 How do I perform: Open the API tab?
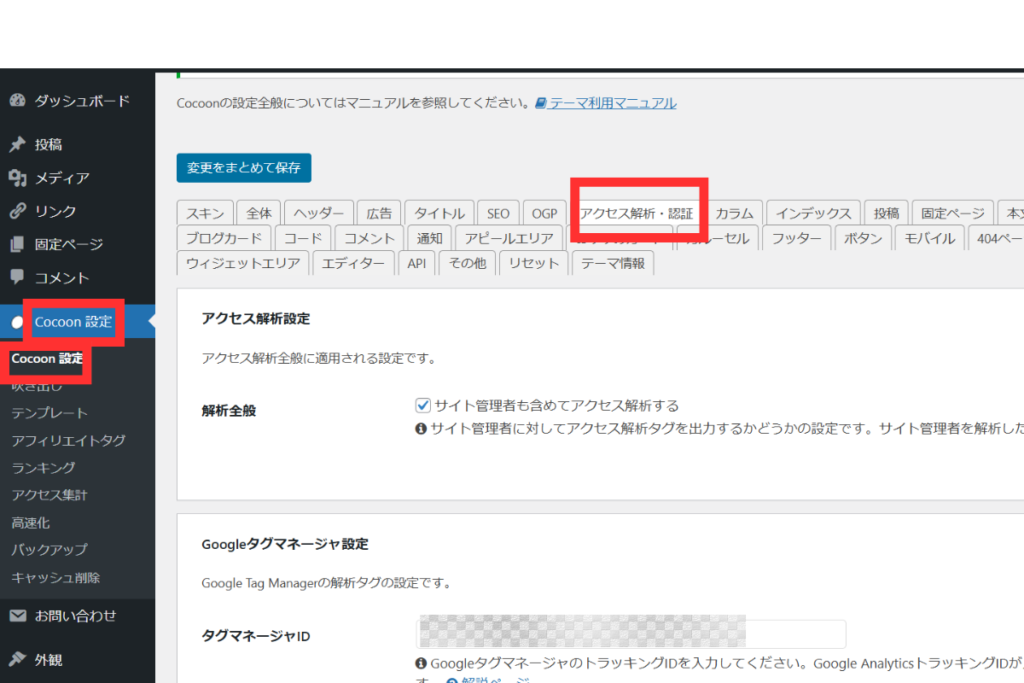click(417, 263)
